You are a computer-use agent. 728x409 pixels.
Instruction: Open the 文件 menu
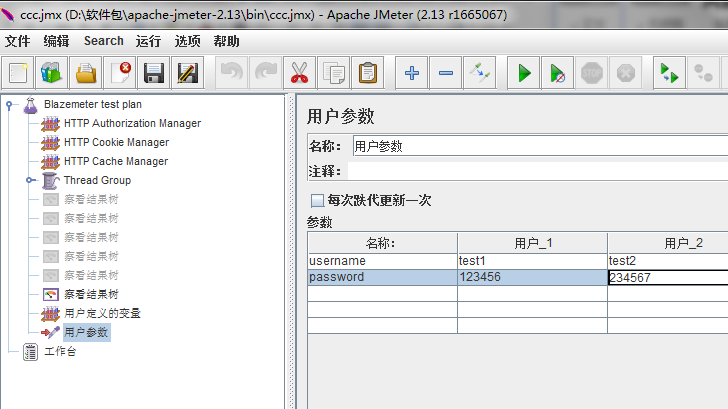[x=18, y=41]
